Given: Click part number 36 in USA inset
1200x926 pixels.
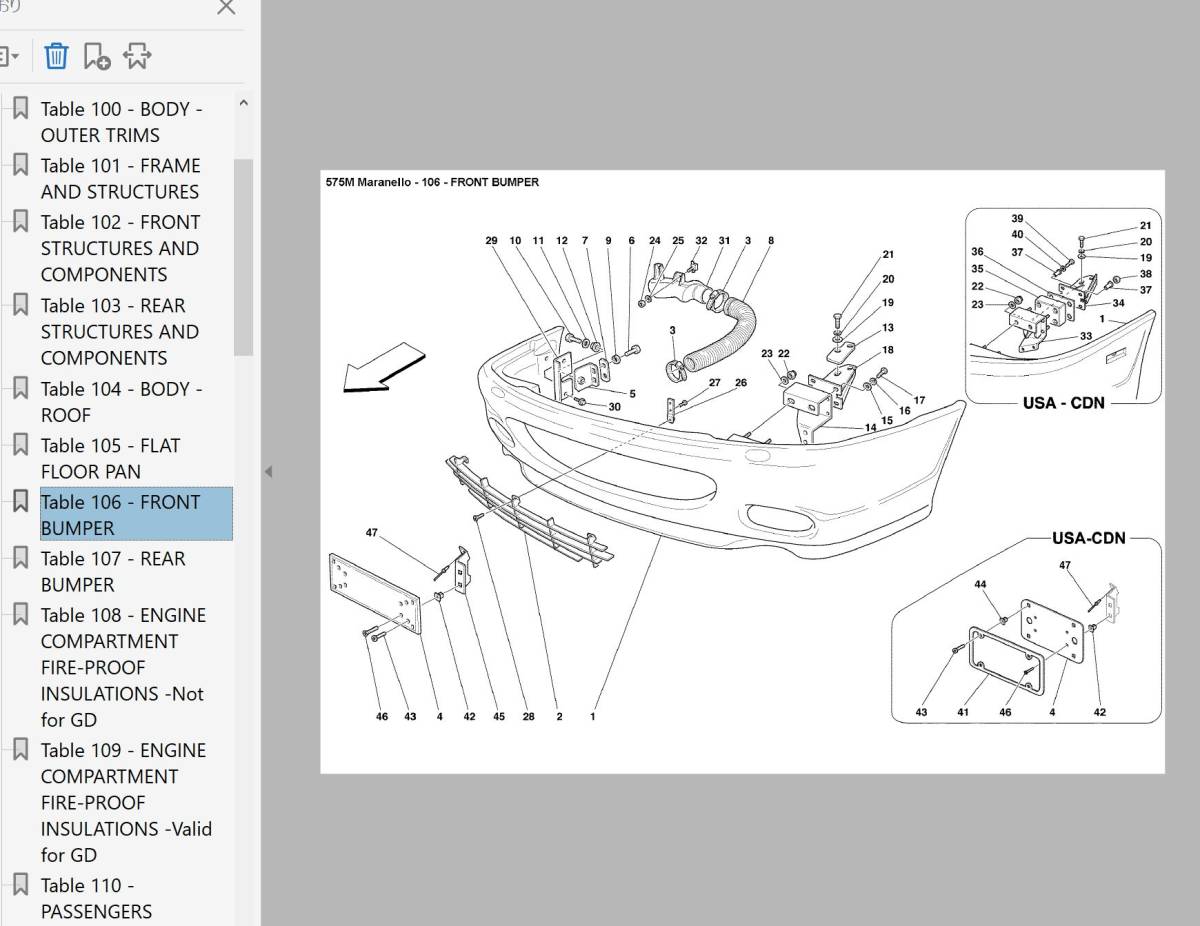Looking at the screenshot, I should 977,252.
